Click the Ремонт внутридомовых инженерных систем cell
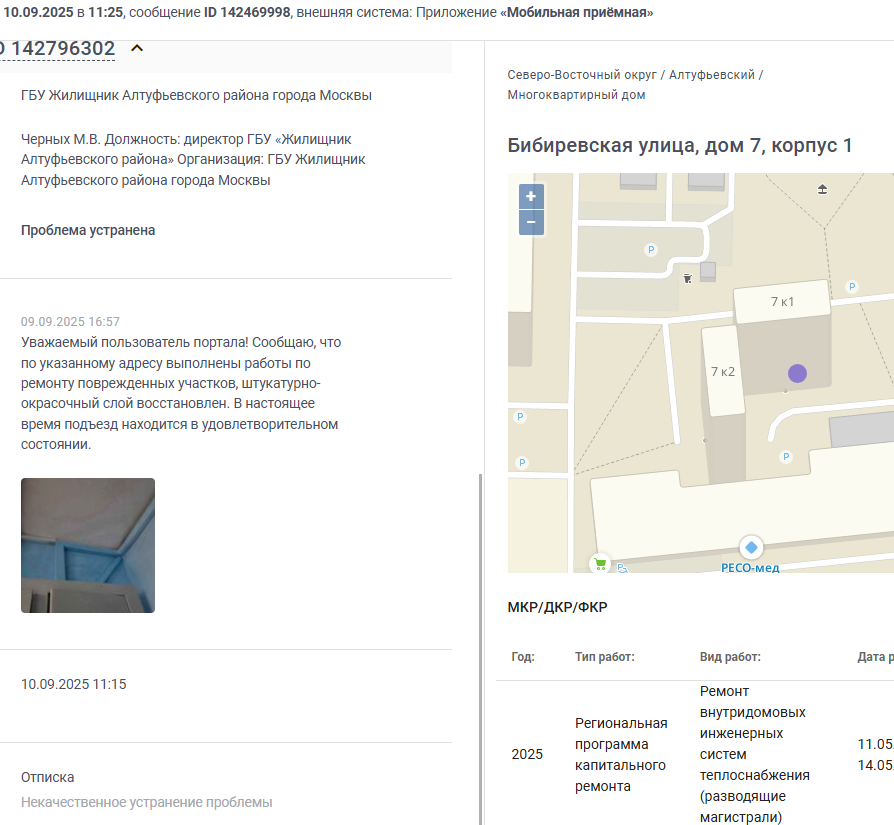Viewport: 894px width, 825px height. click(754, 754)
